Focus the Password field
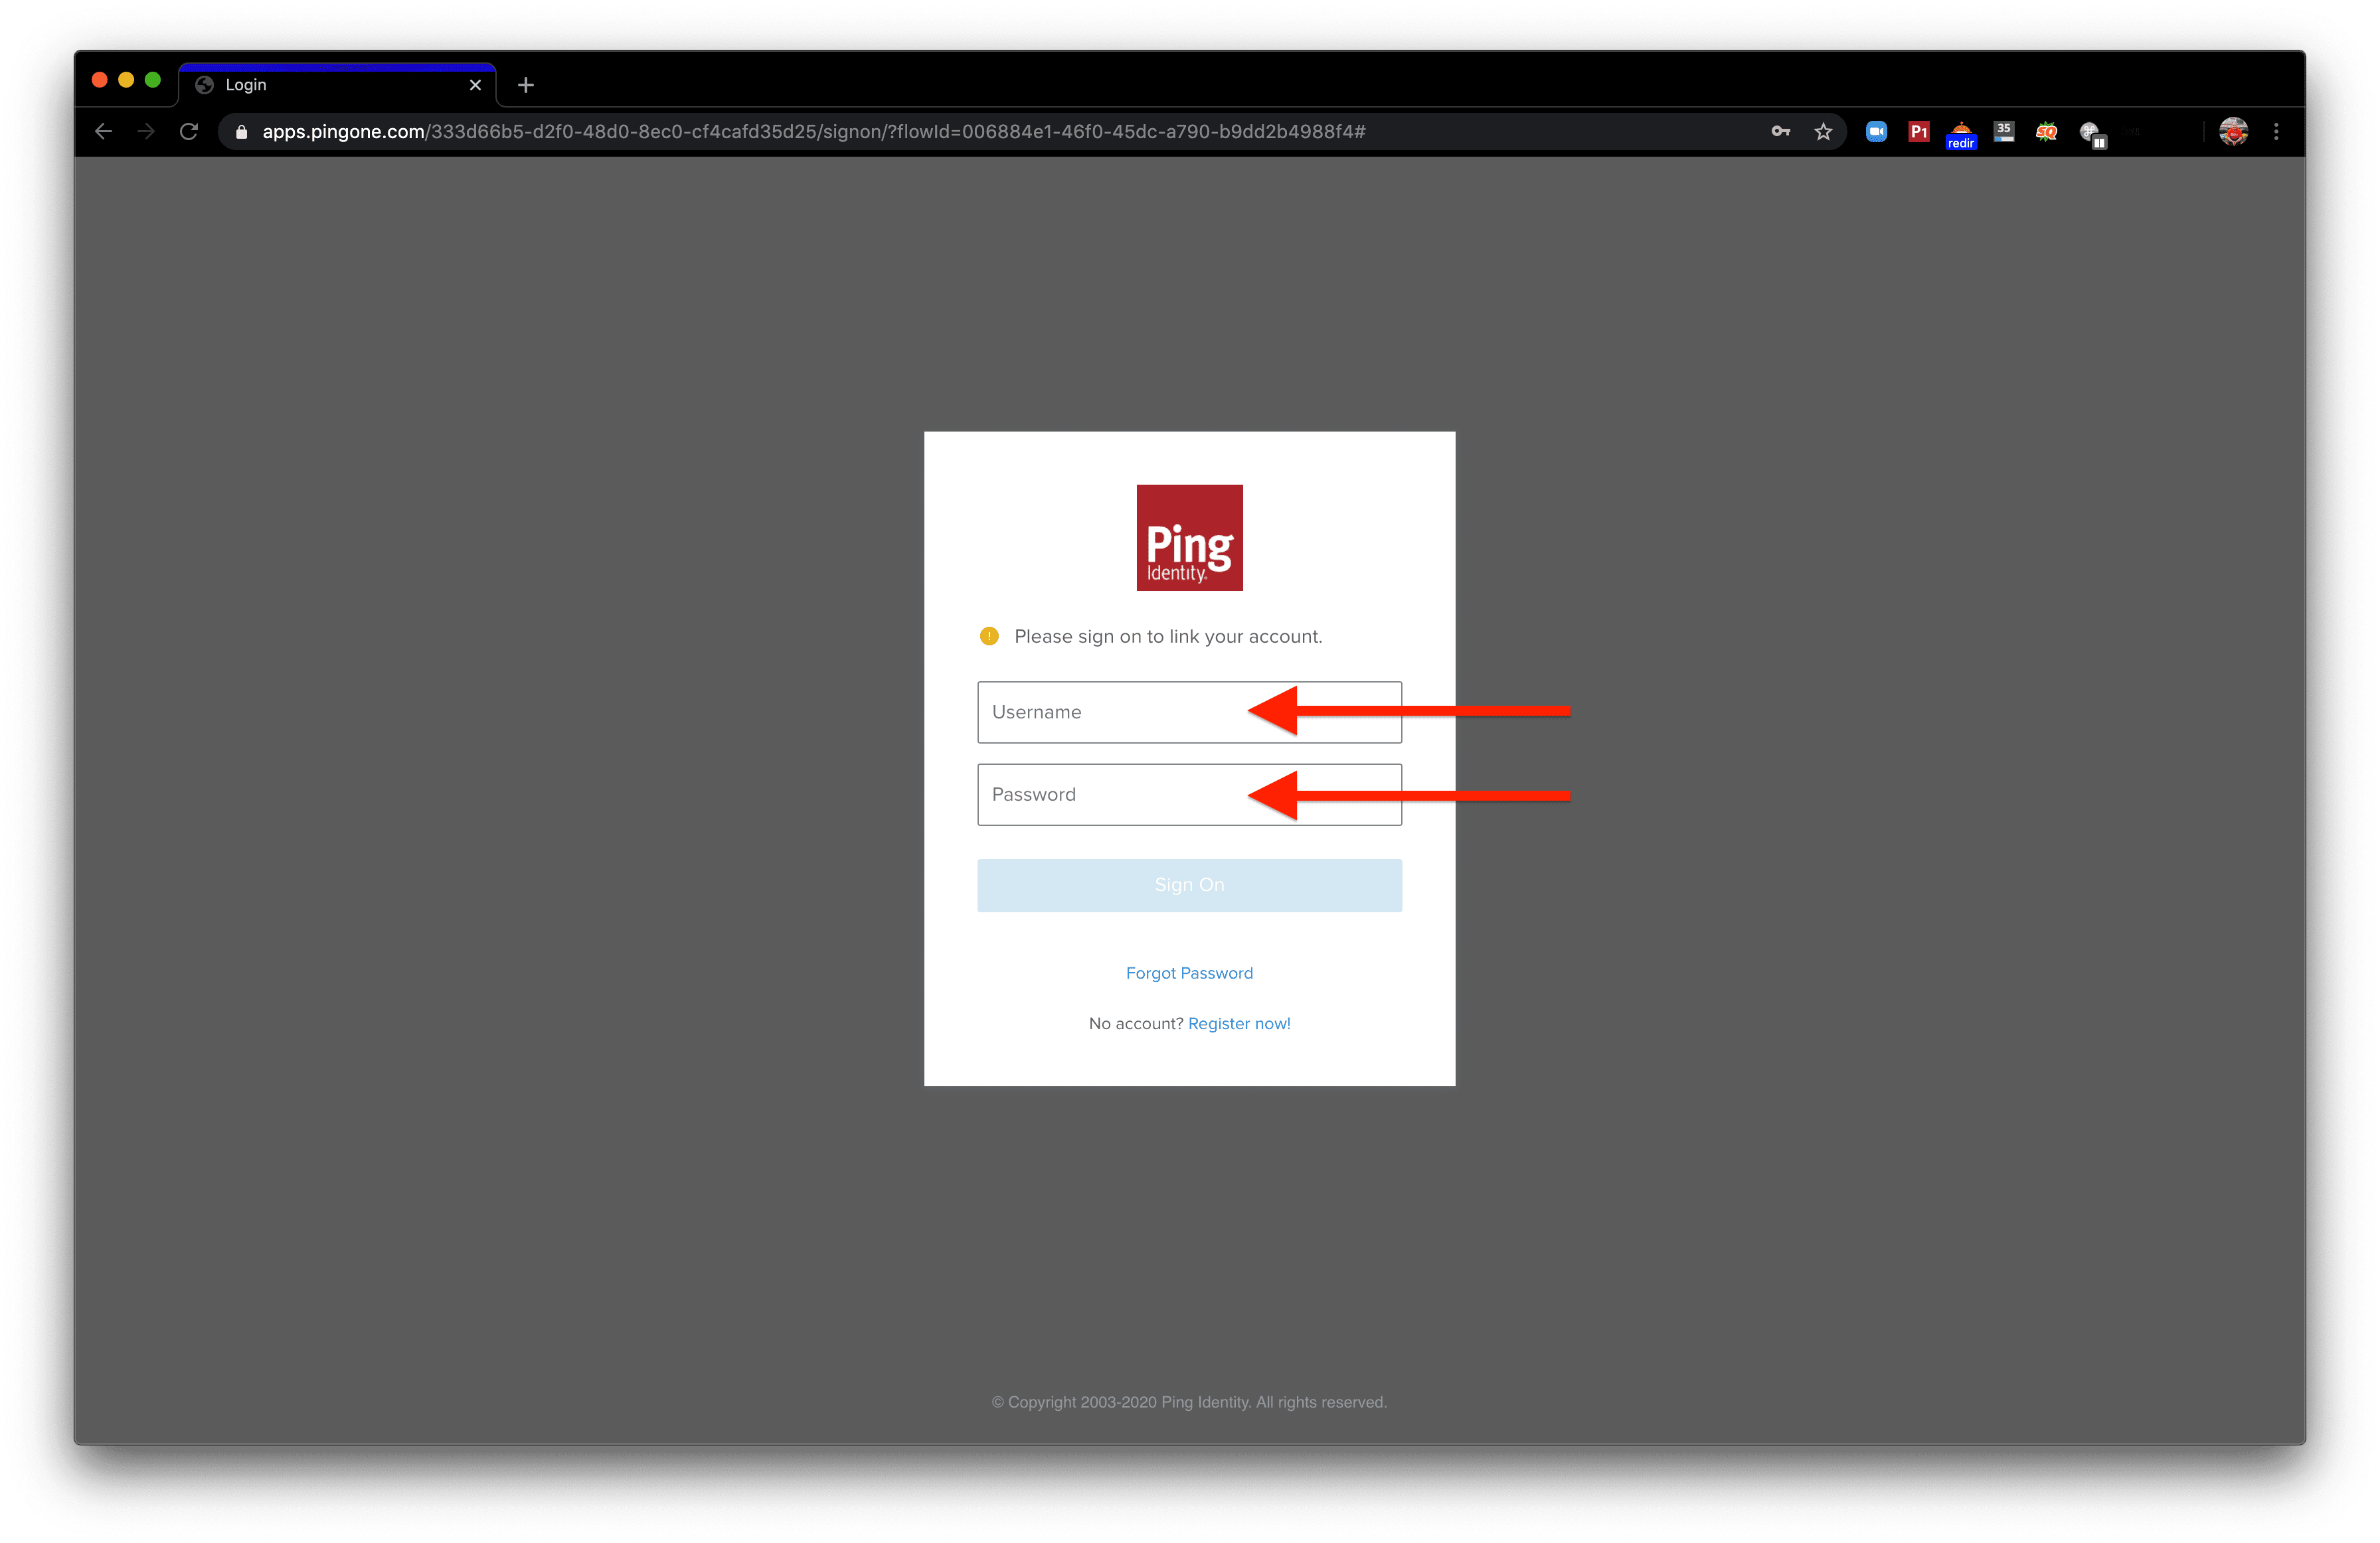The width and height of the screenshot is (2380, 1543). 1189,794
